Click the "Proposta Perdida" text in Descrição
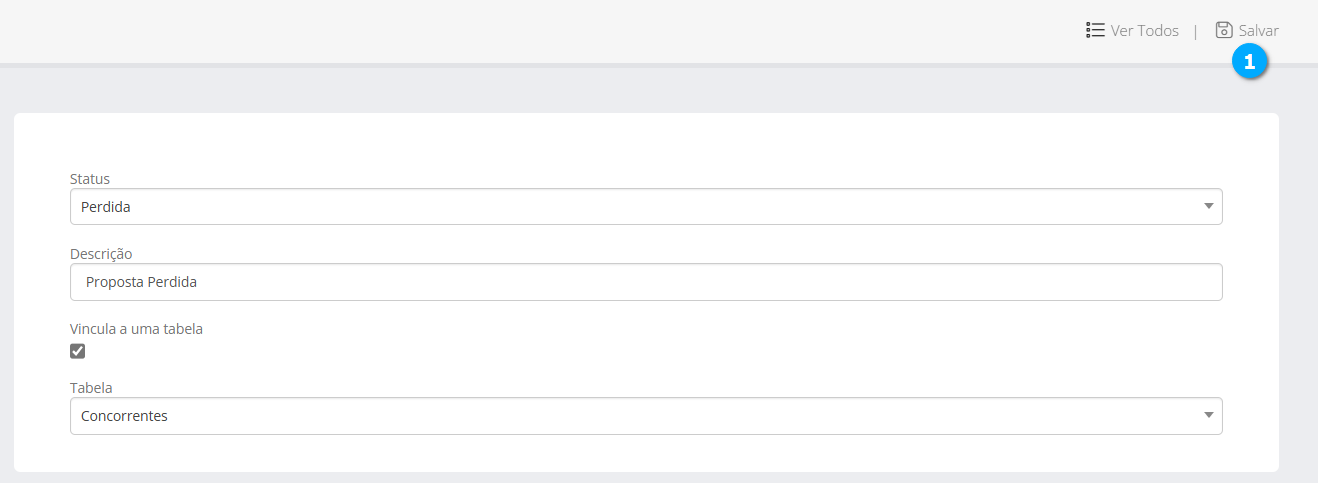1318x483 pixels. 141,282
